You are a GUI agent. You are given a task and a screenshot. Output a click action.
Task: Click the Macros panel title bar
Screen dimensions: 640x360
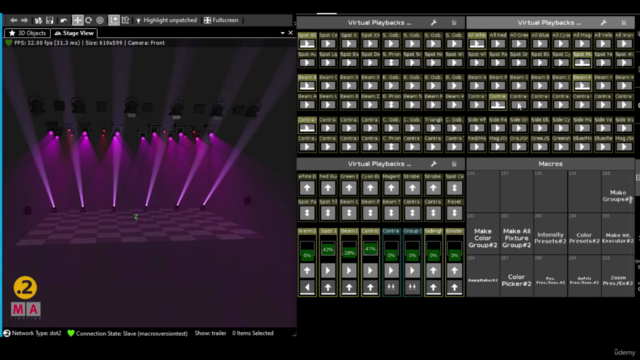pos(550,164)
